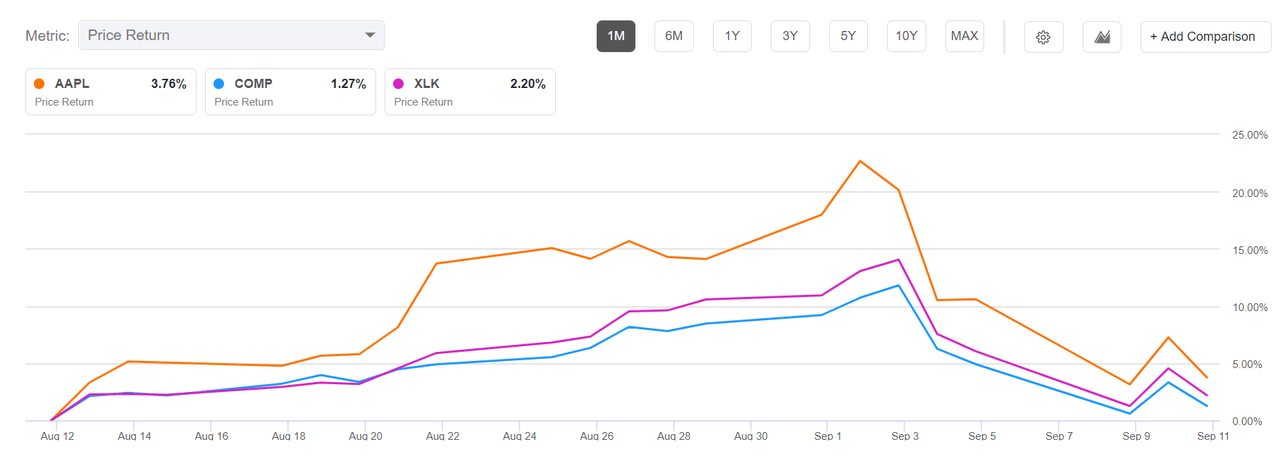Image resolution: width=1280 pixels, height=456 pixels.
Task: Switch to the 10Y range
Action: point(906,37)
